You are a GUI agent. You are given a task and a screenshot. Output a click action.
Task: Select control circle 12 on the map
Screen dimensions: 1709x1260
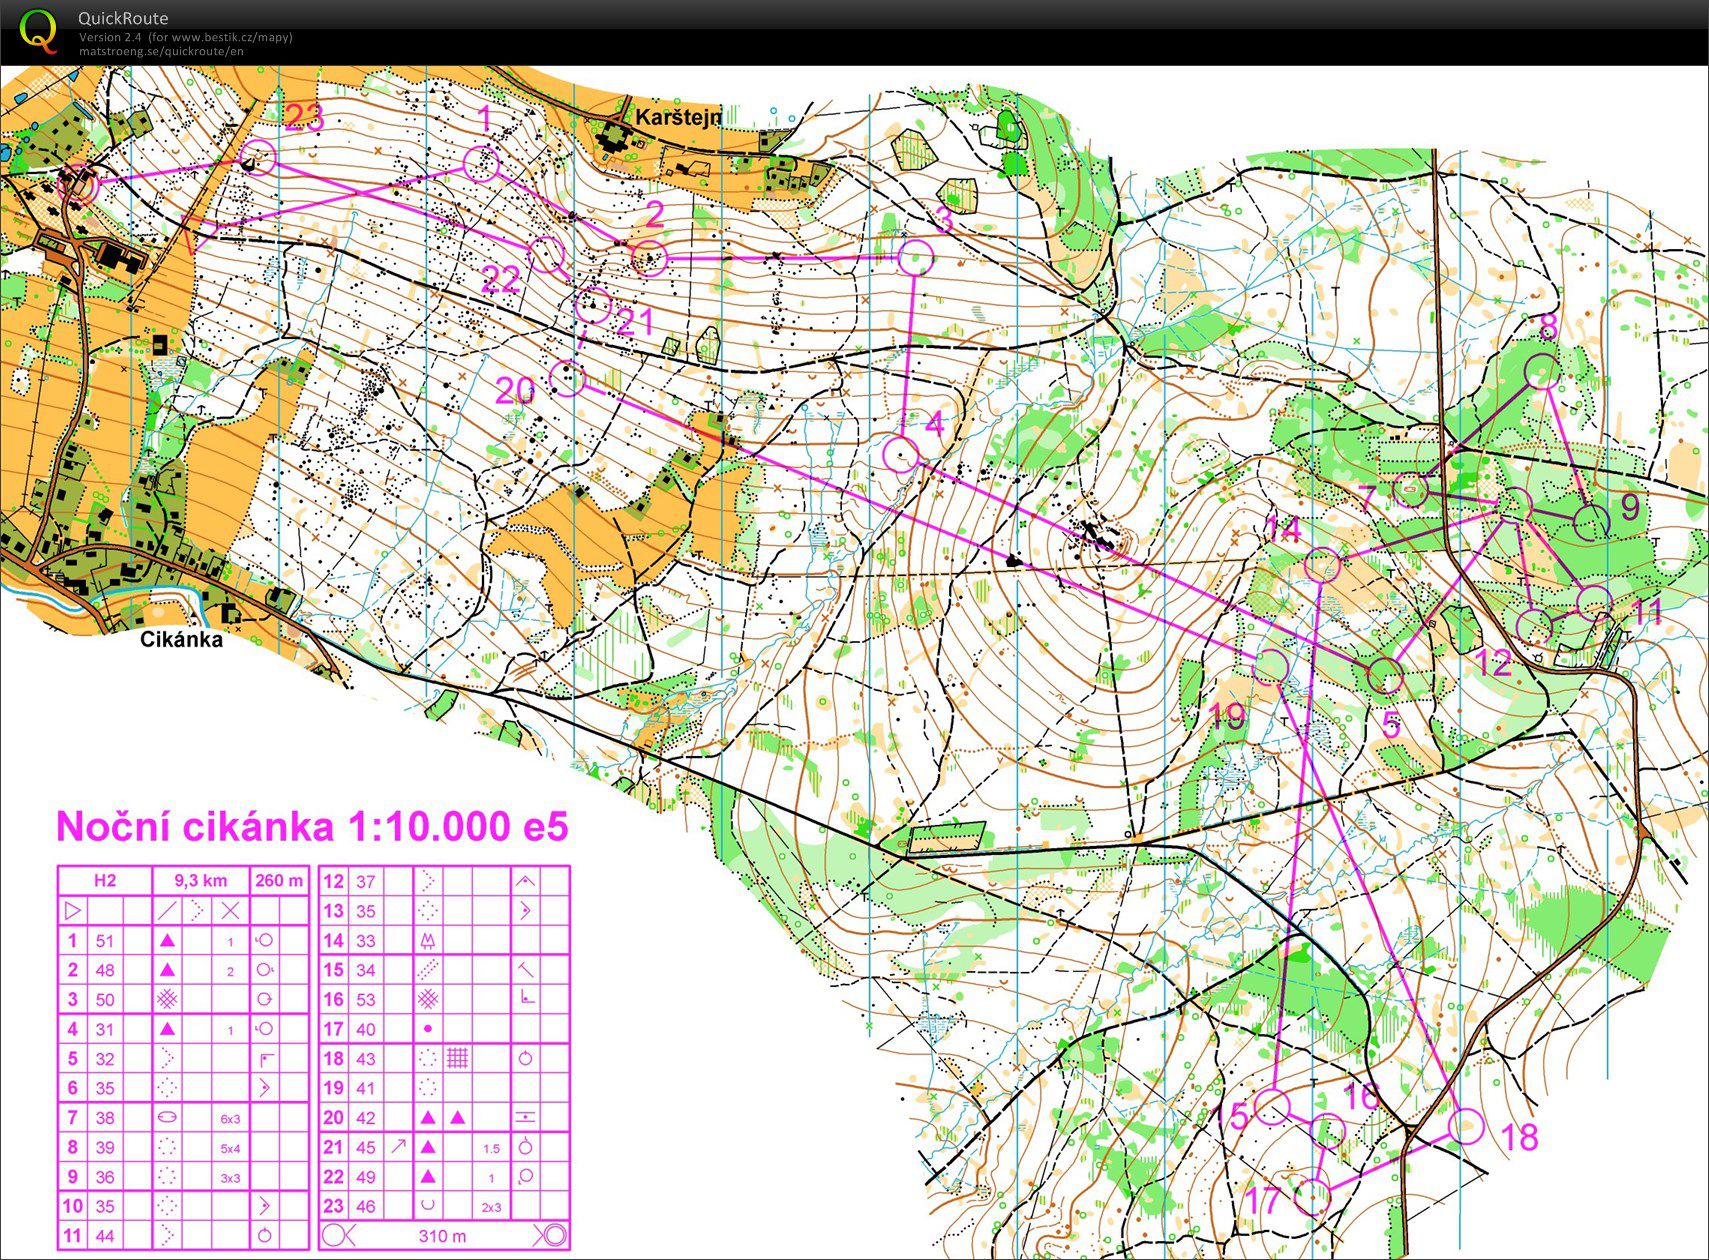1534,626
